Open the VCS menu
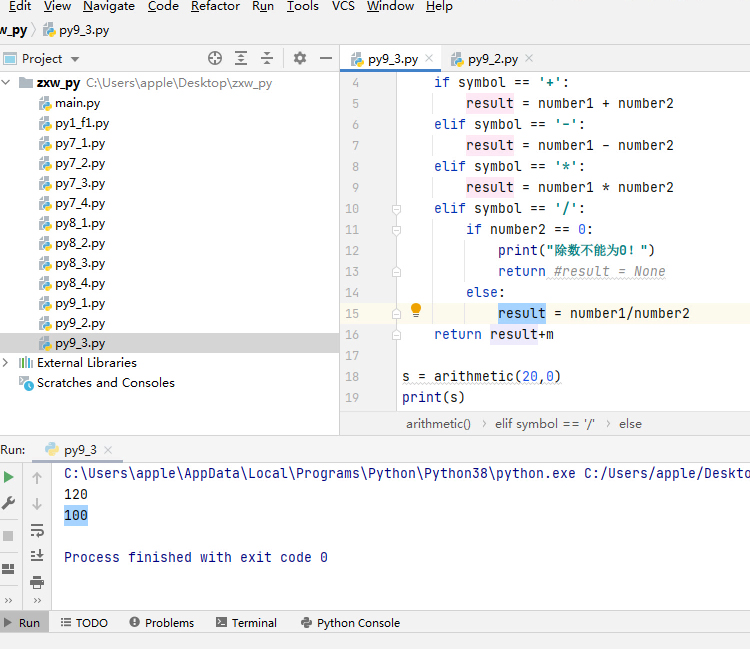750x649 pixels. 343,6
